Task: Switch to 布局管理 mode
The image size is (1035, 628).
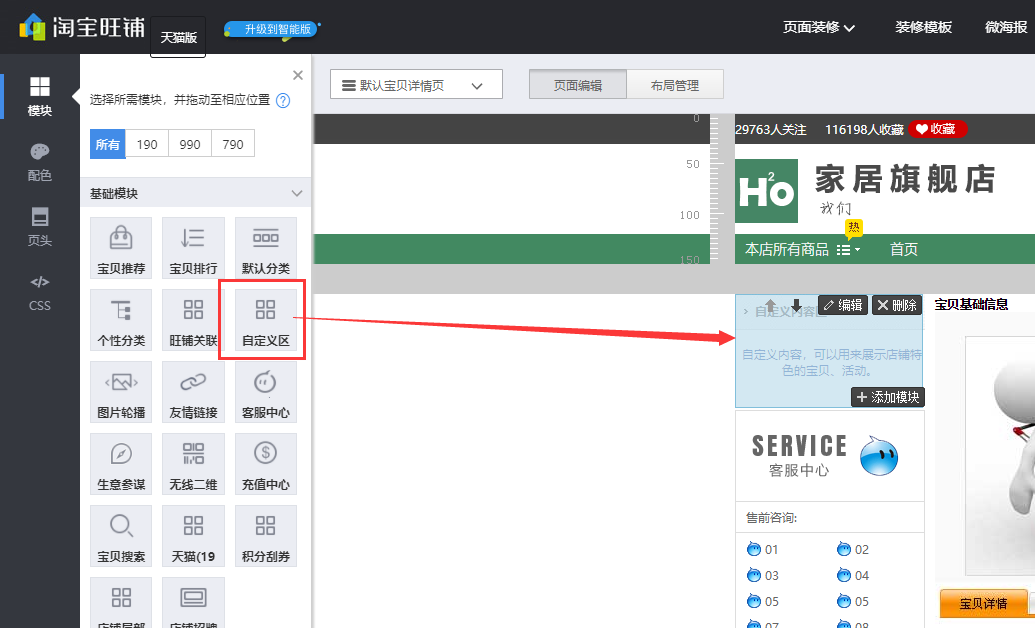Action: [x=675, y=85]
